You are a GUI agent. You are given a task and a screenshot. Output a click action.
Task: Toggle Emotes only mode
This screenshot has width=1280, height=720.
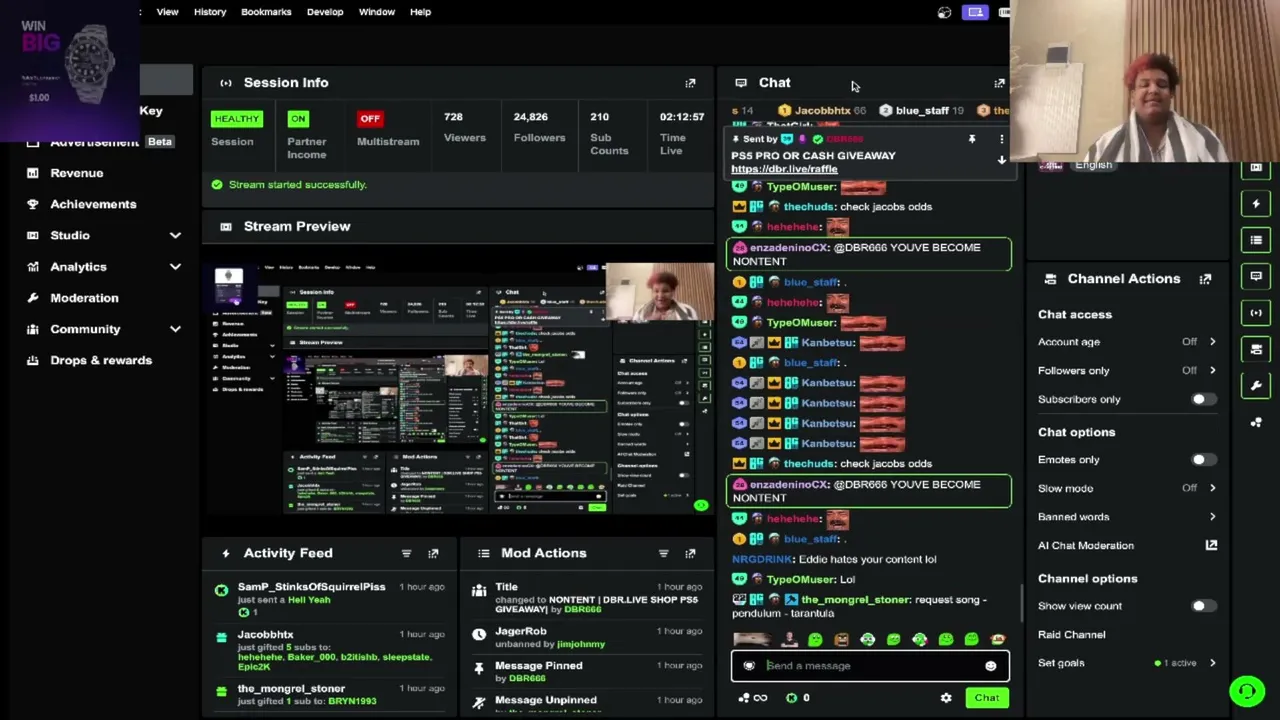1204,460
